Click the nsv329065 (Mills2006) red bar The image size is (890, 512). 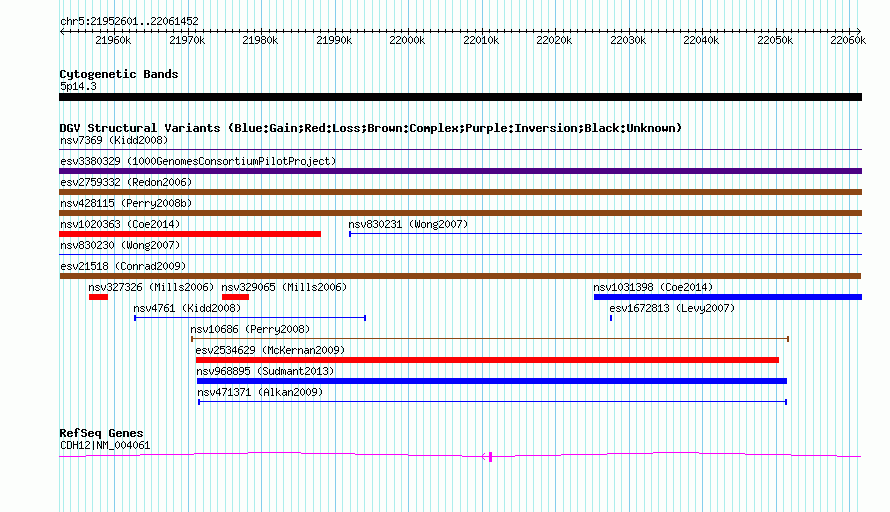coord(236,297)
